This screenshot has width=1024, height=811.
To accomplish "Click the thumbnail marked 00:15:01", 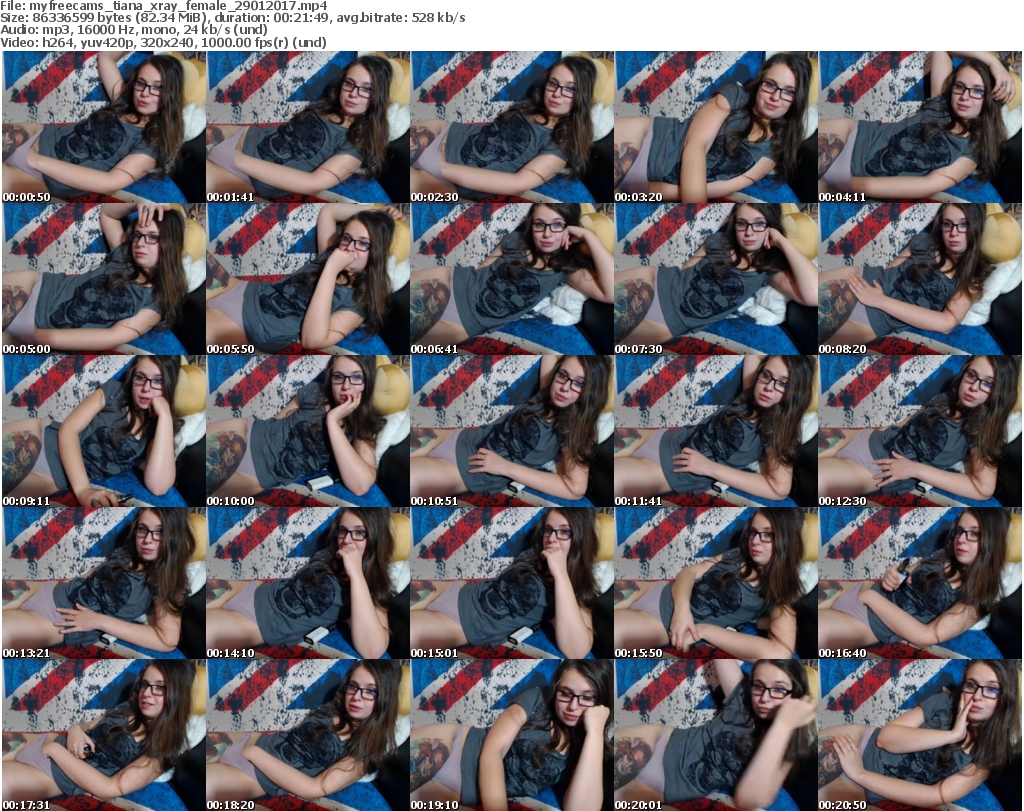I will 512,584.
